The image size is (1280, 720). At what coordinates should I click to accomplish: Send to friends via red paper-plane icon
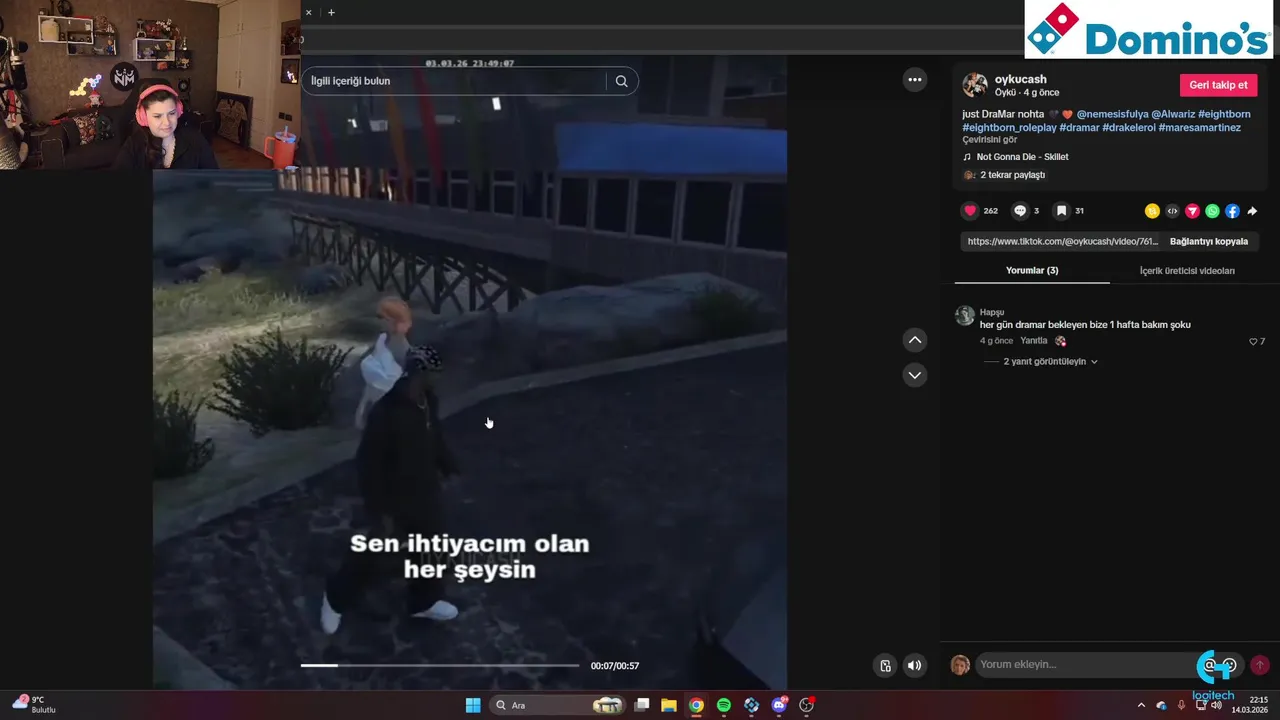point(1192,211)
